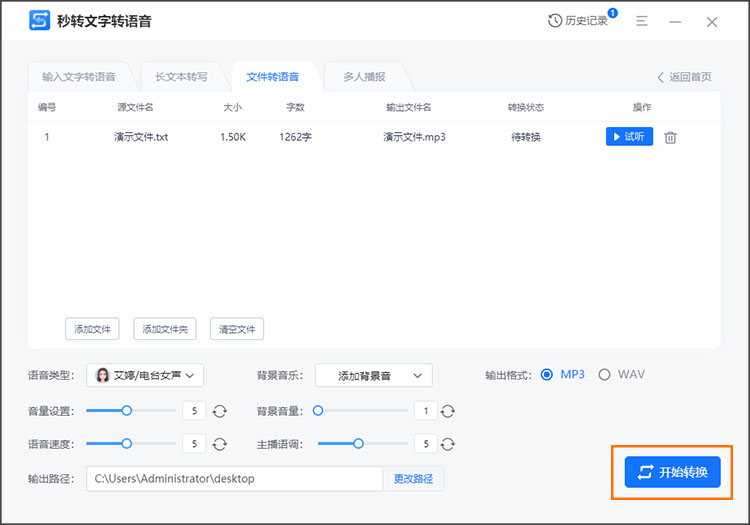Image resolution: width=750 pixels, height=525 pixels.
Task: Reset 主播语调 with its refresh icon
Action: click(448, 444)
